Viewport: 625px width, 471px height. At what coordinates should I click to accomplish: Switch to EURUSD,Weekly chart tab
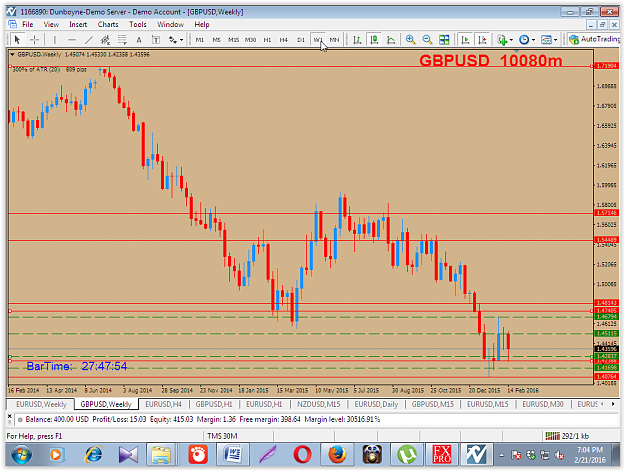tap(41, 404)
